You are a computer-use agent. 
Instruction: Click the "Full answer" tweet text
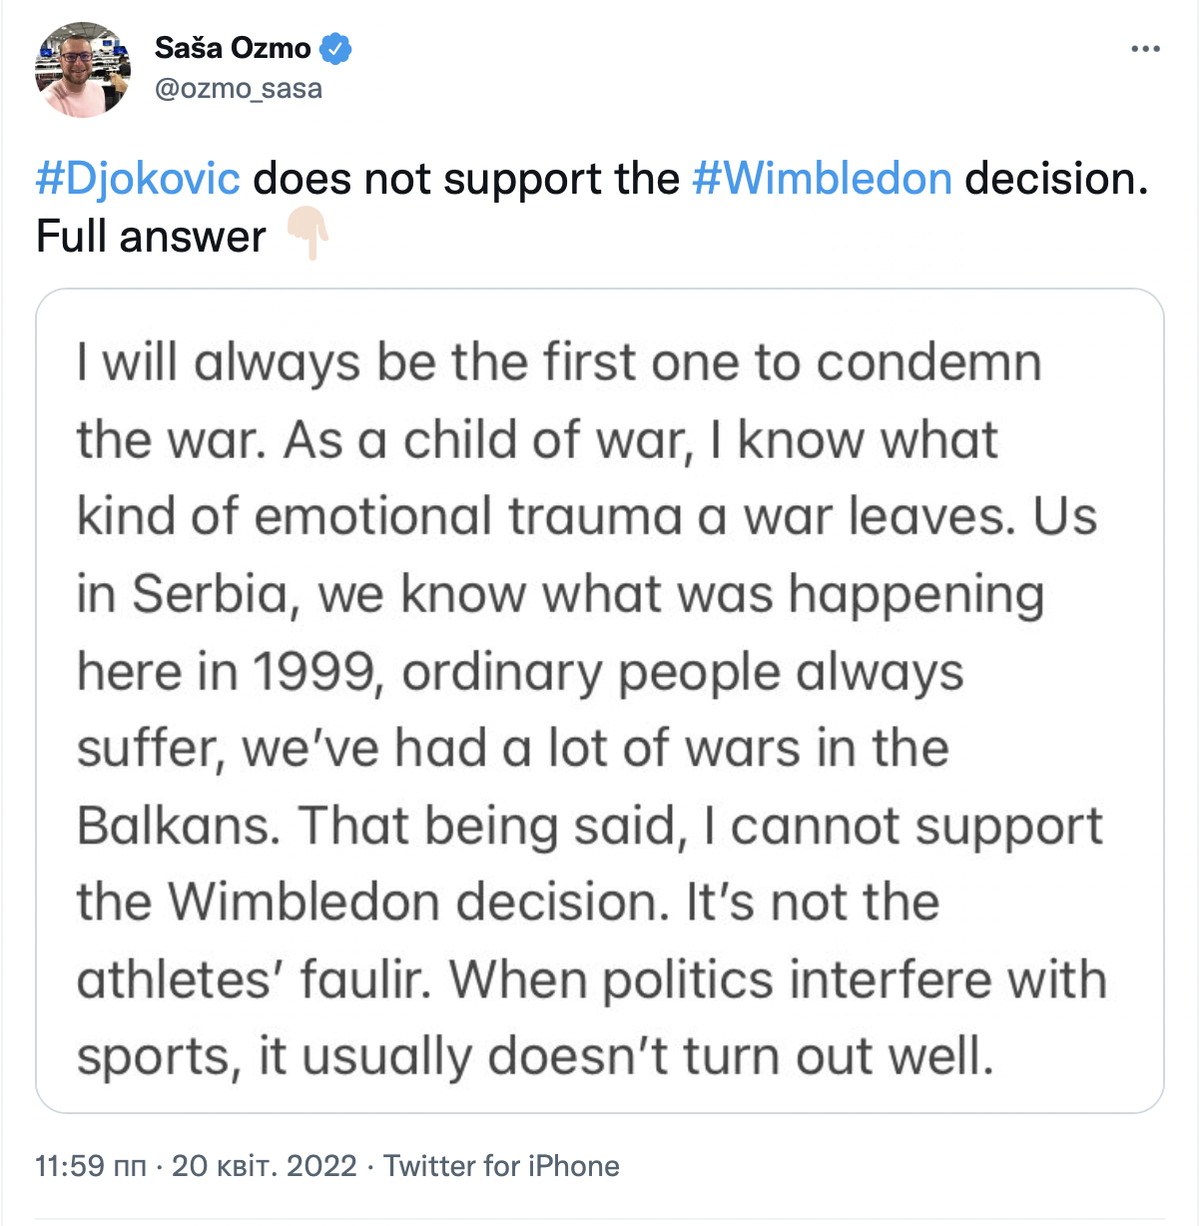point(151,237)
